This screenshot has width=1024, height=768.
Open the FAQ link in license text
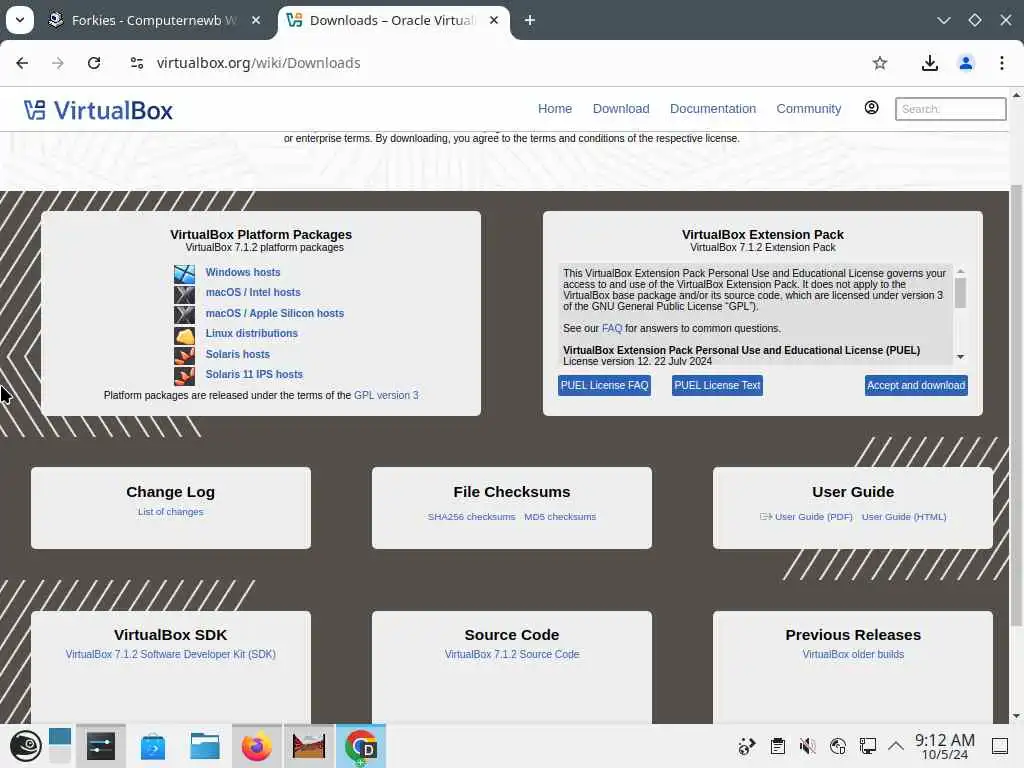tap(612, 328)
